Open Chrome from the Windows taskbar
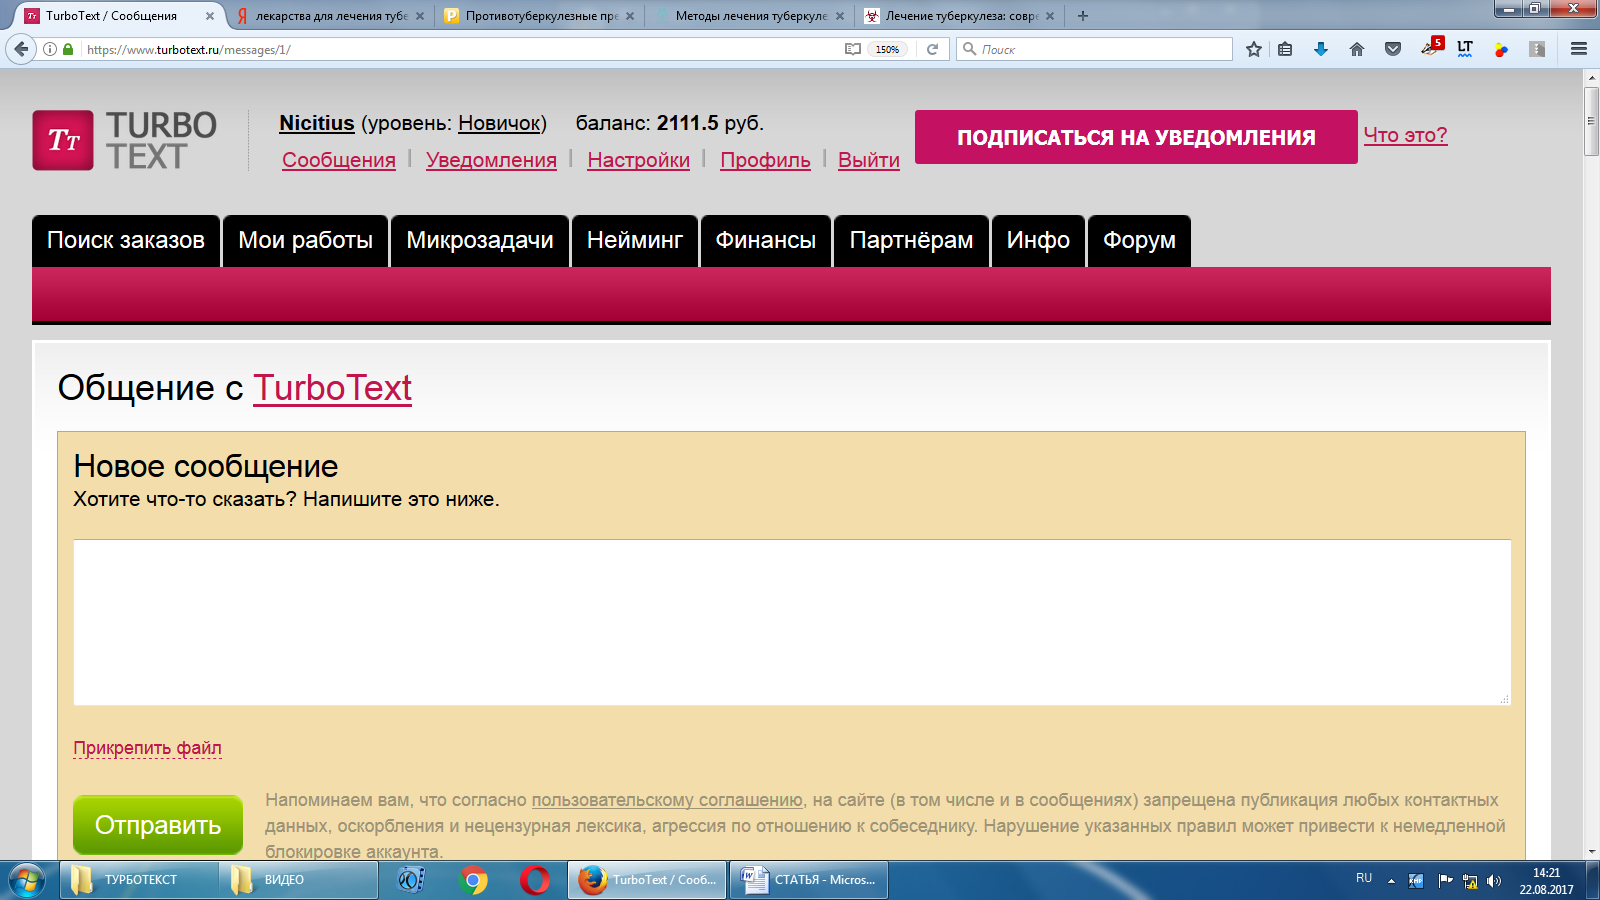This screenshot has height=900, width=1600. [x=474, y=880]
